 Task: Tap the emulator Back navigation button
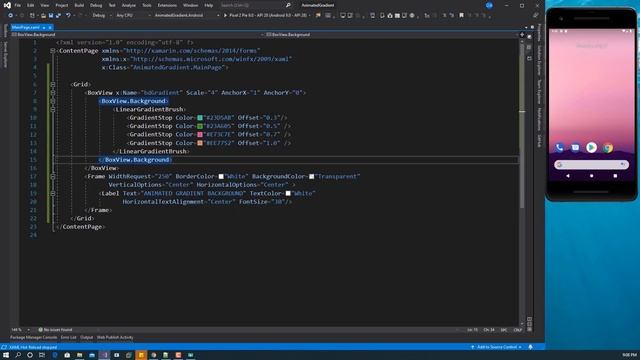tap(568, 176)
